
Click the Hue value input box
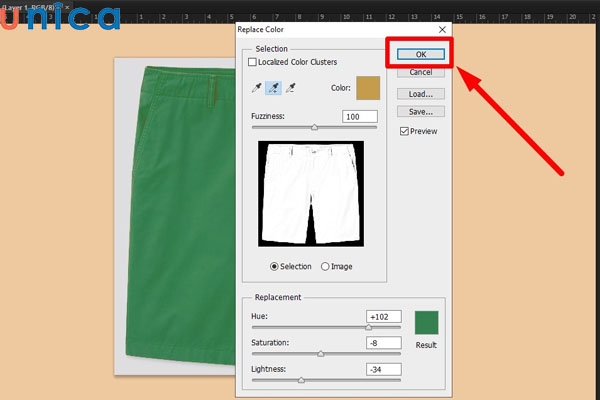coord(384,316)
